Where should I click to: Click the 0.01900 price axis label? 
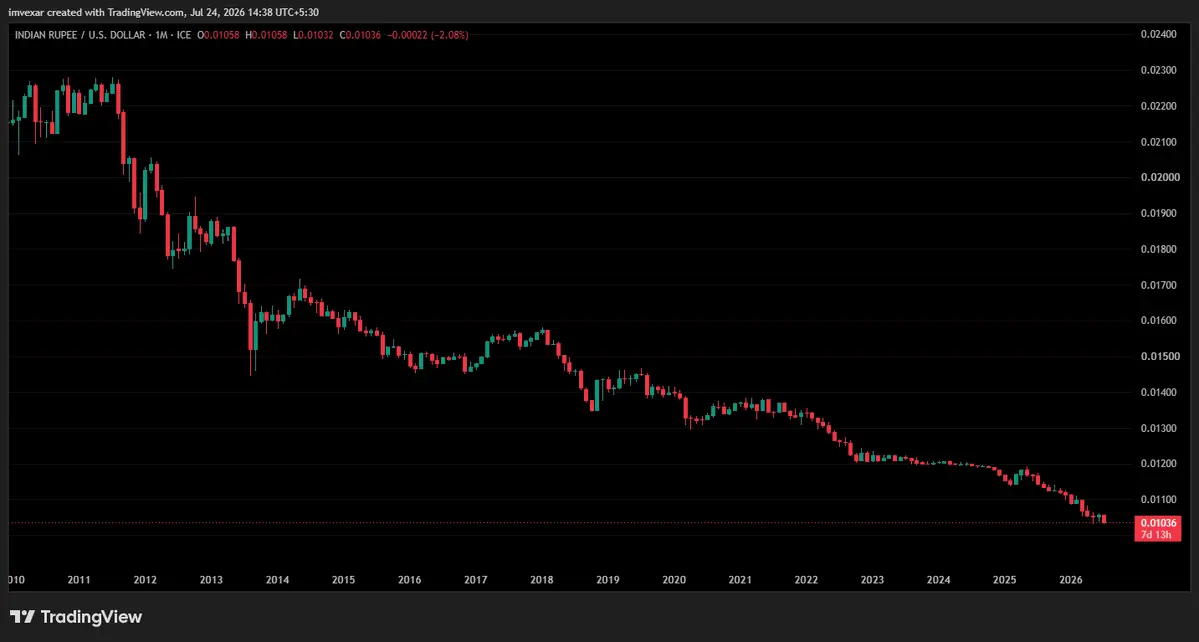coord(1158,213)
